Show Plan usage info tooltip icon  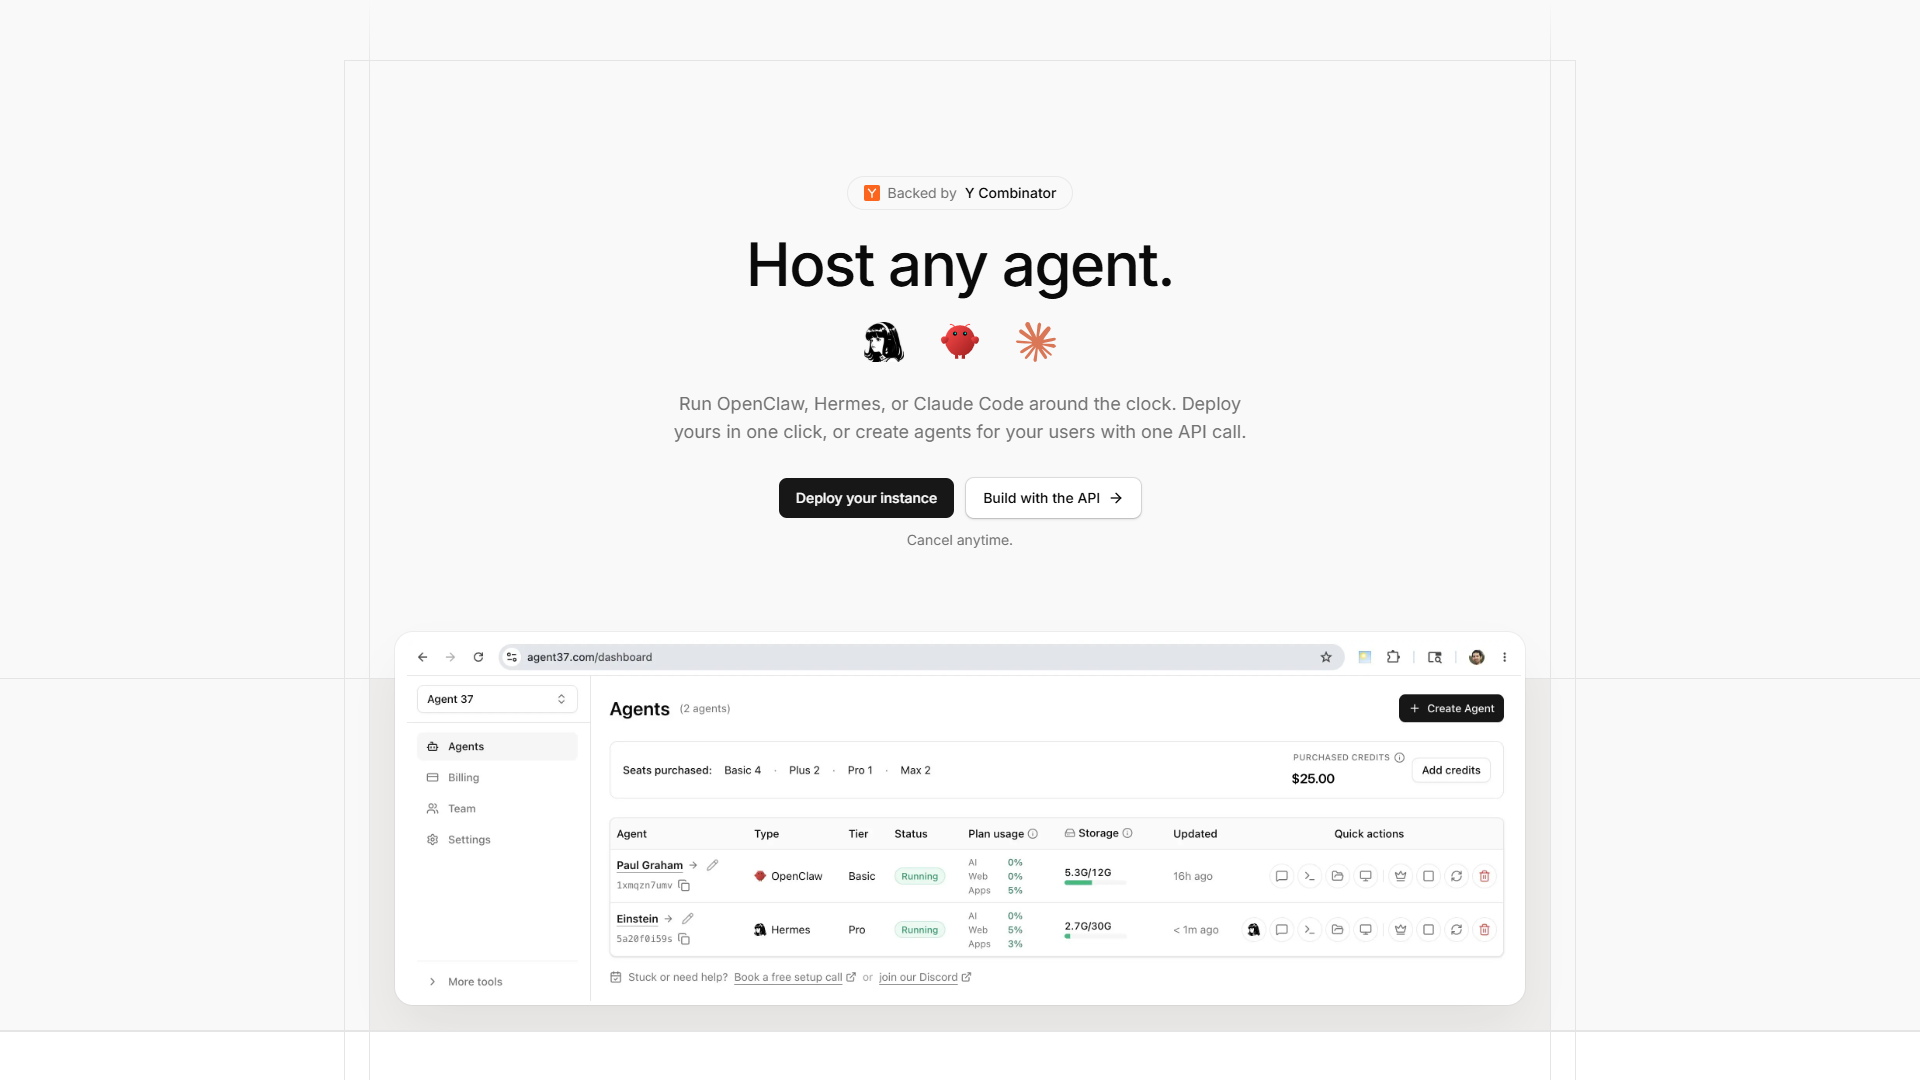pos(1033,834)
